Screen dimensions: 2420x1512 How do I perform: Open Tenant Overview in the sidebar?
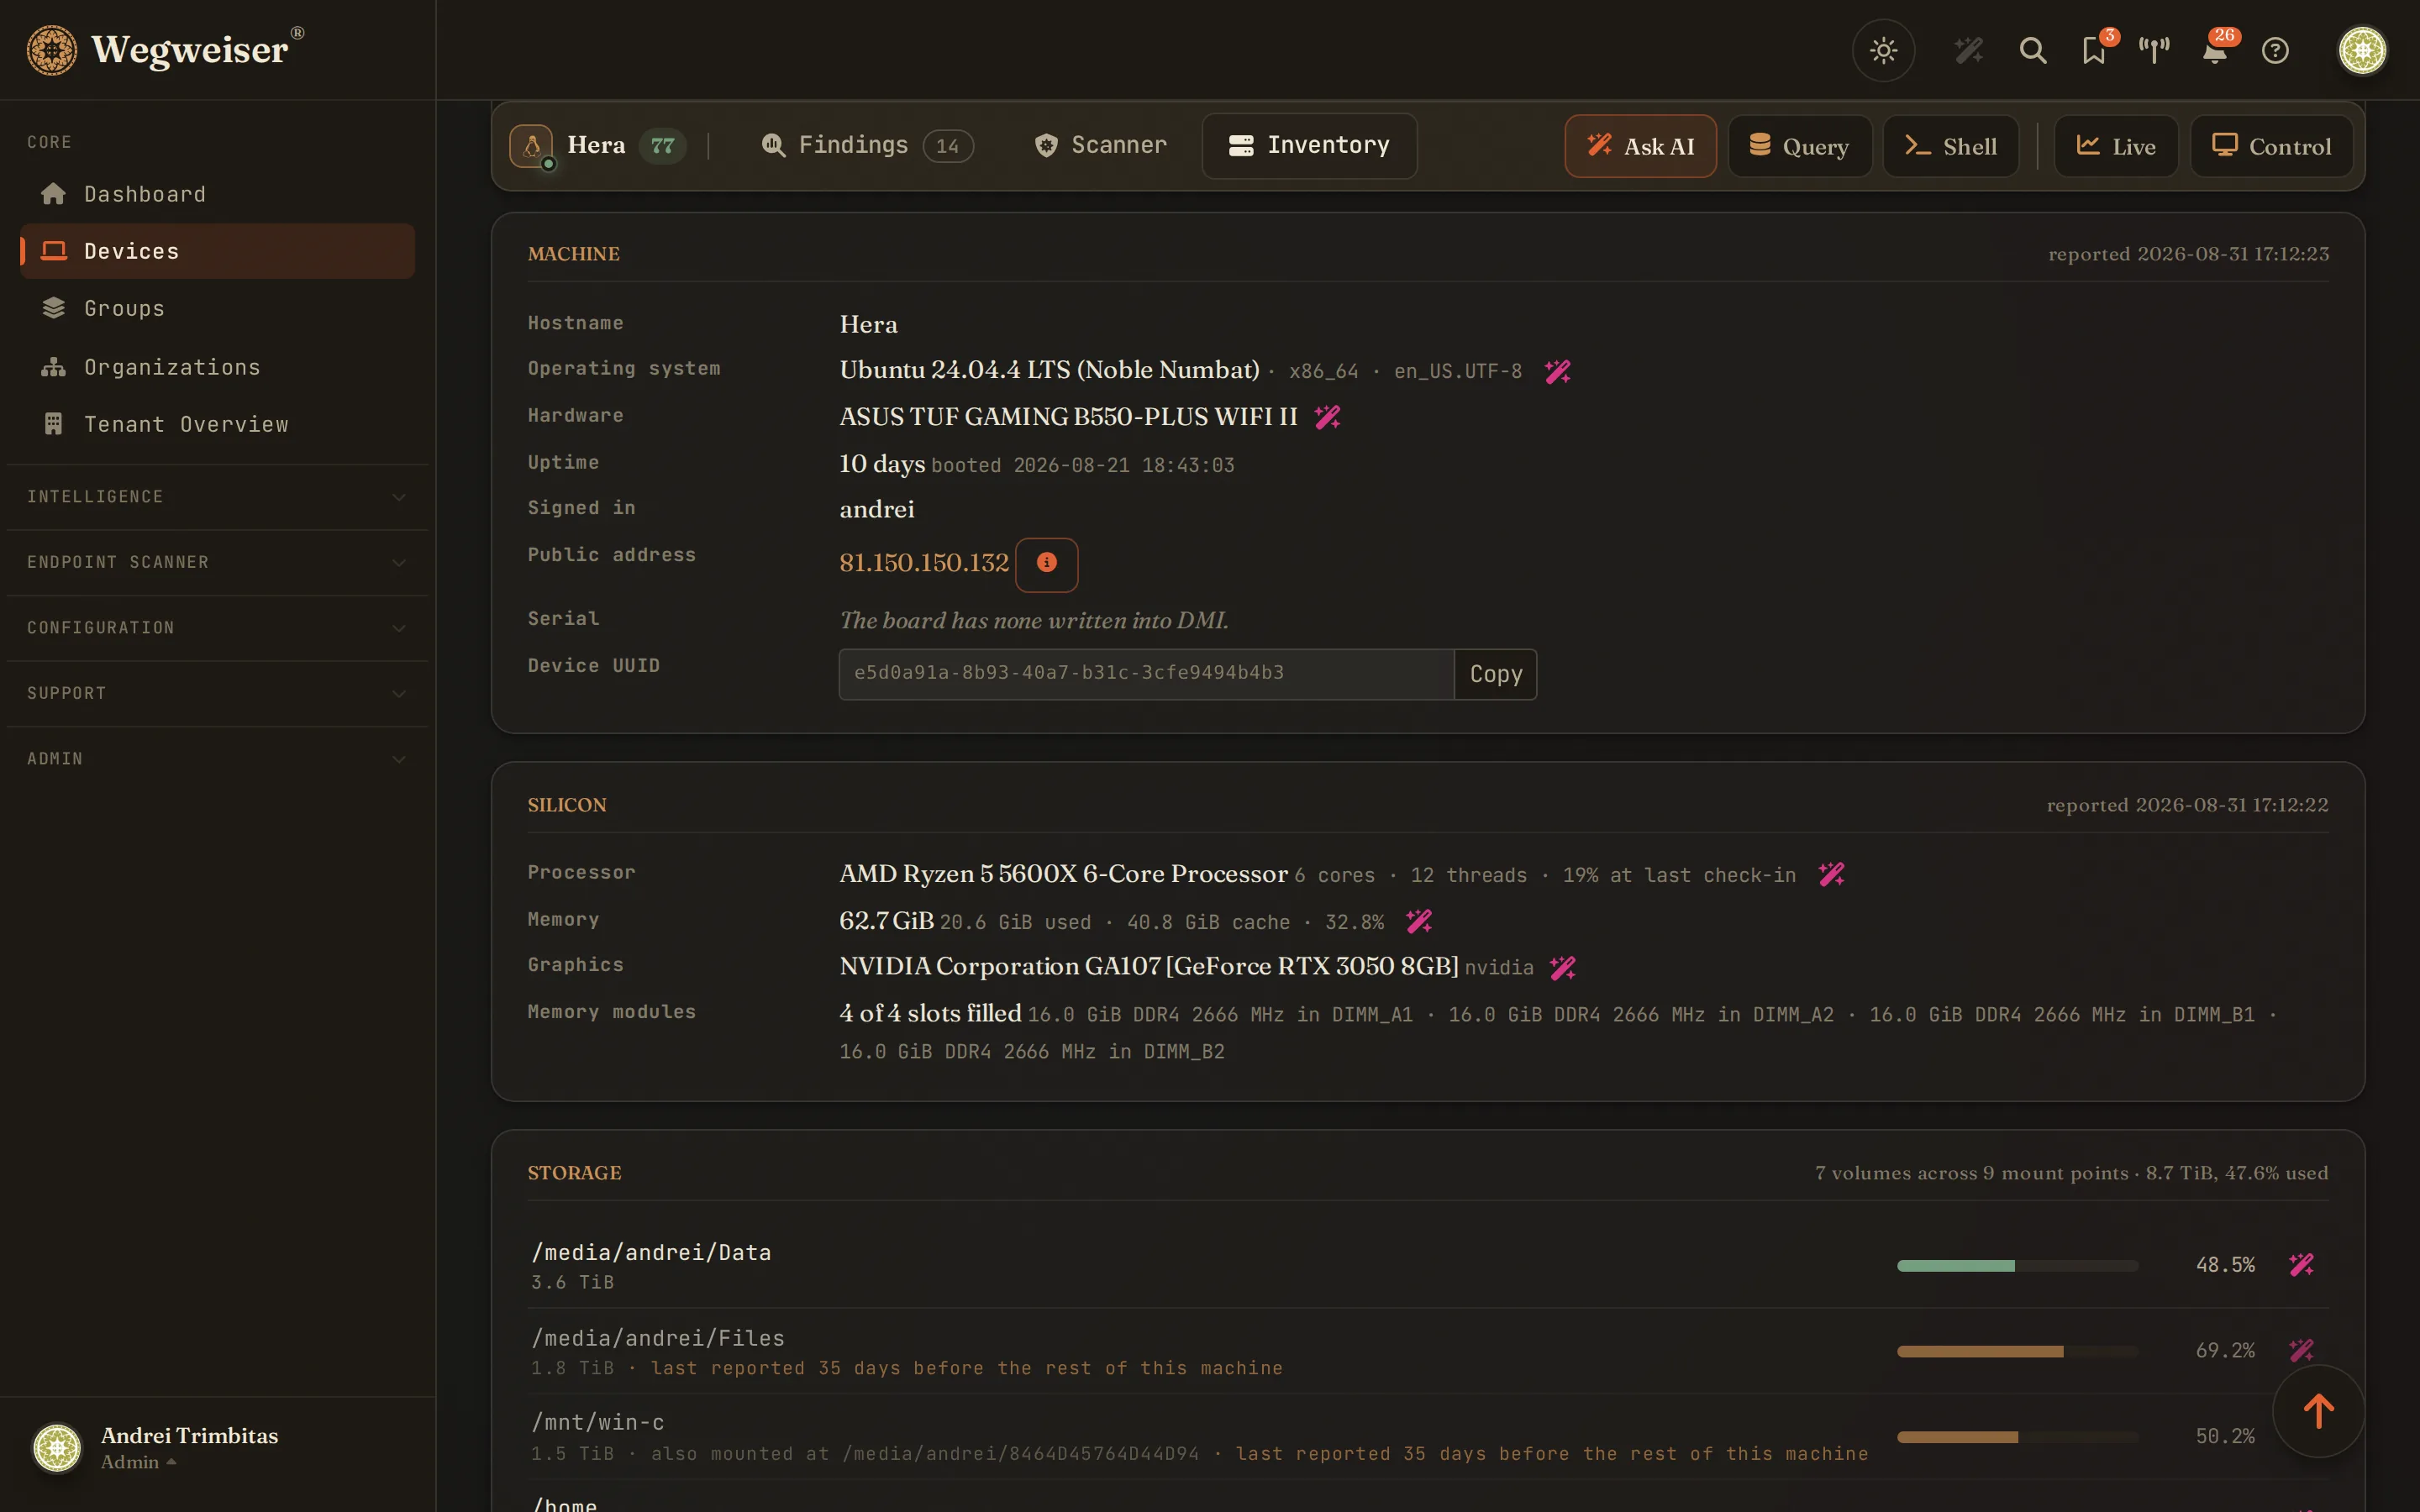pyautogui.click(x=217, y=424)
